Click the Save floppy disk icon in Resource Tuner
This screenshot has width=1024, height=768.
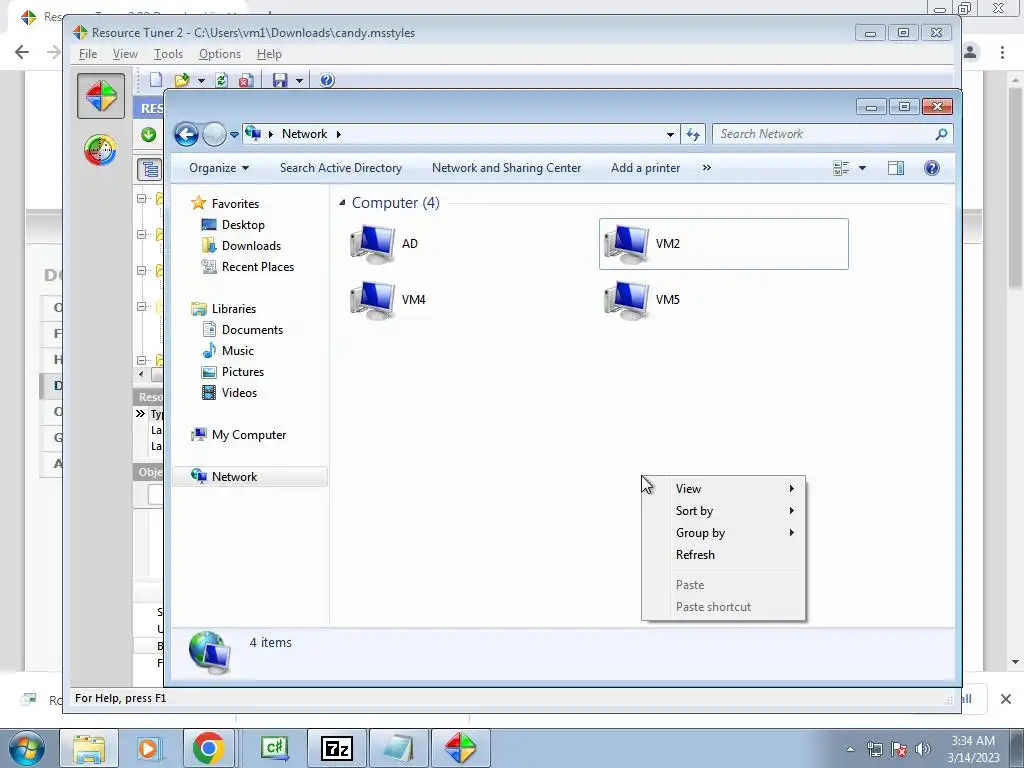(x=280, y=80)
